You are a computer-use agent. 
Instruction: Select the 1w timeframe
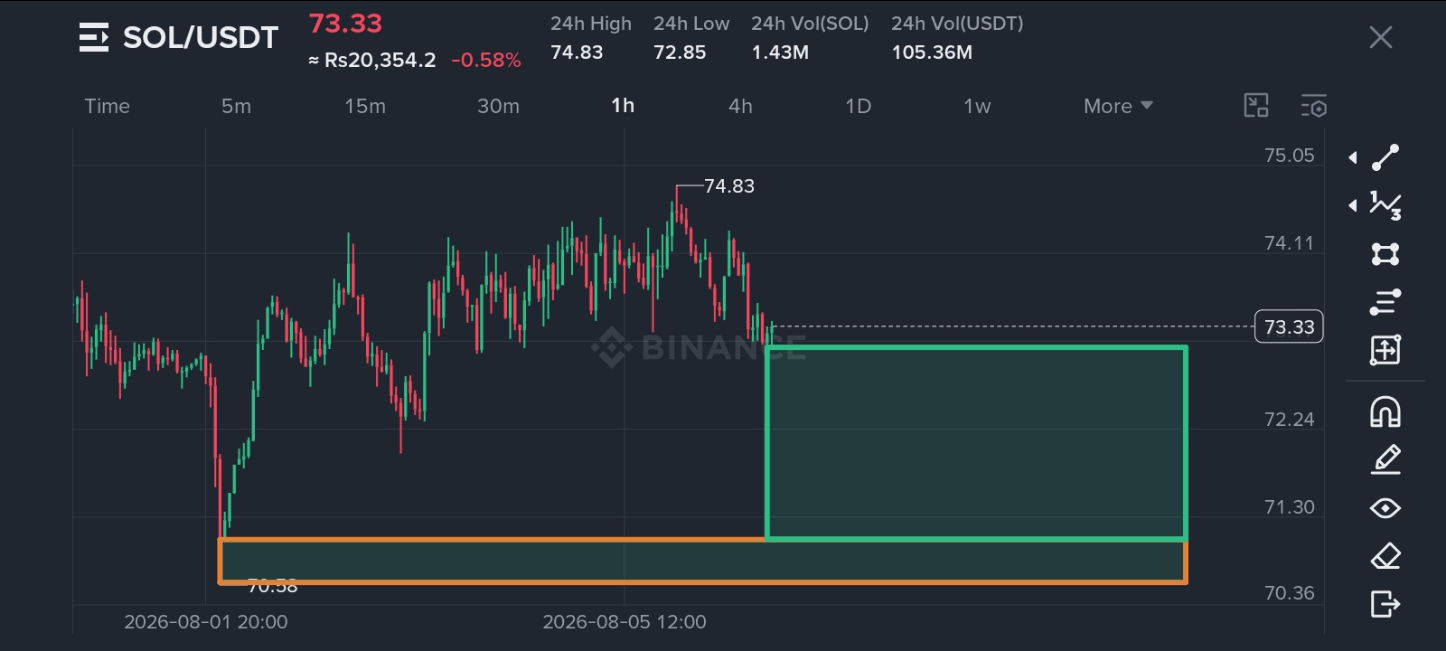pos(977,106)
